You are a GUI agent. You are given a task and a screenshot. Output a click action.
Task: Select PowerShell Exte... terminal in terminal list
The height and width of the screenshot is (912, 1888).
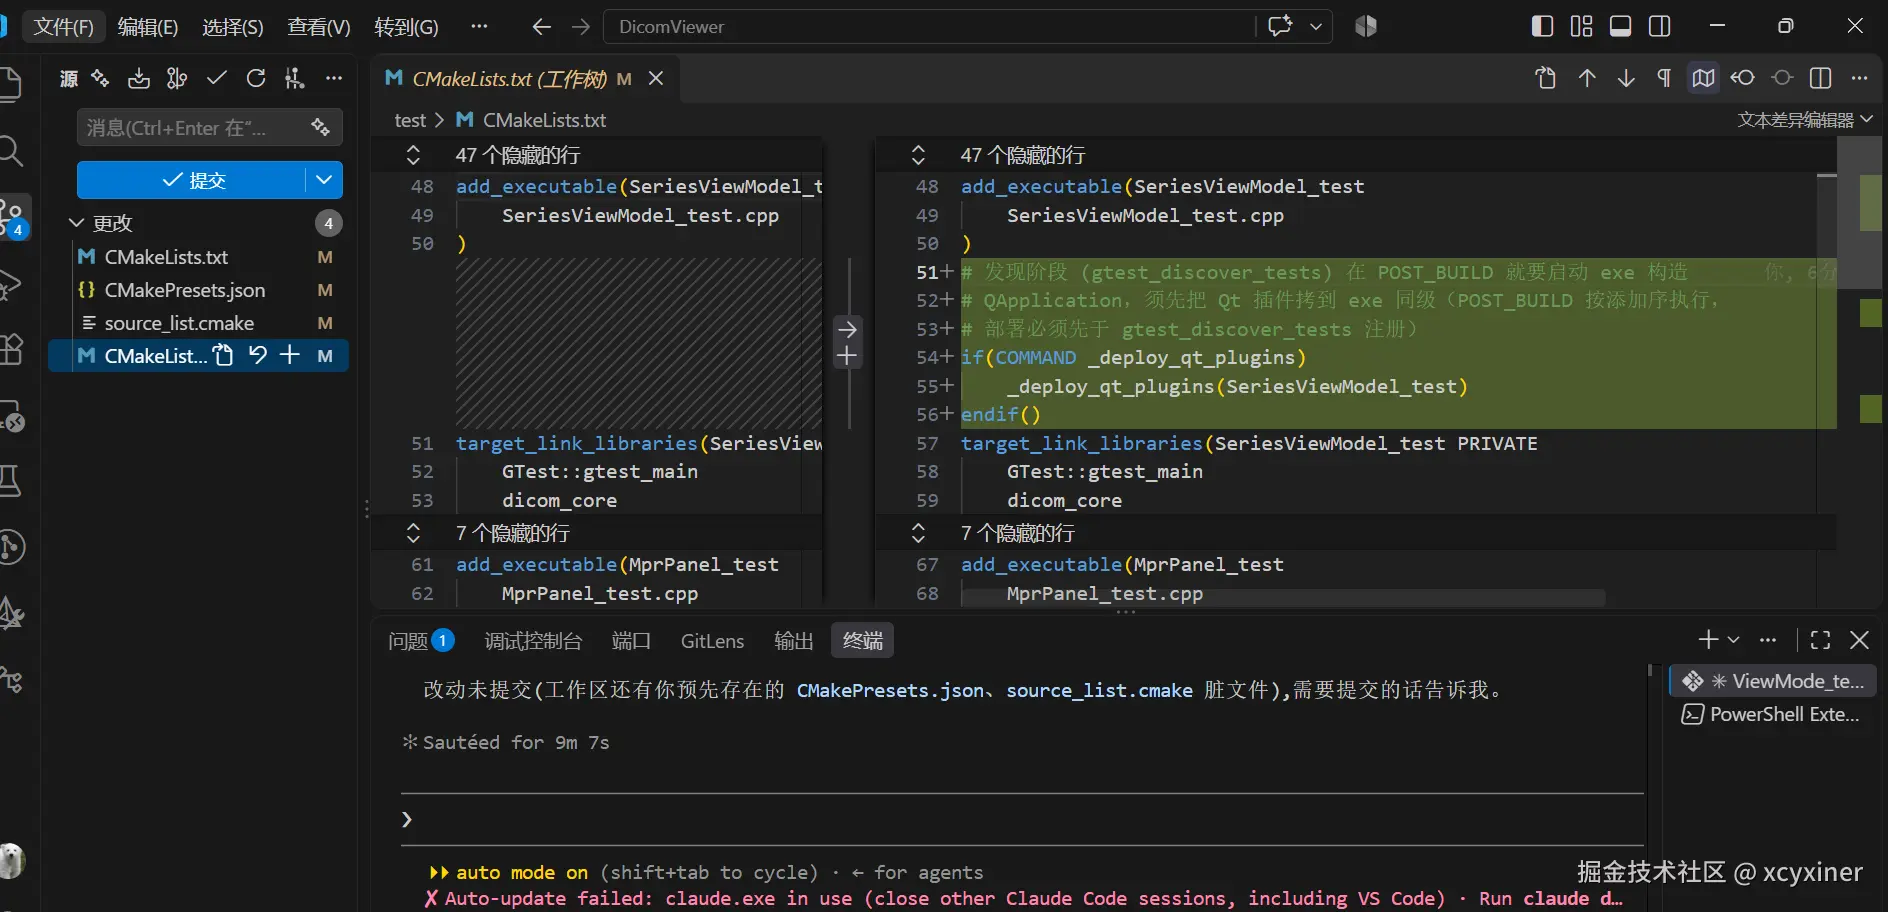click(1771, 714)
